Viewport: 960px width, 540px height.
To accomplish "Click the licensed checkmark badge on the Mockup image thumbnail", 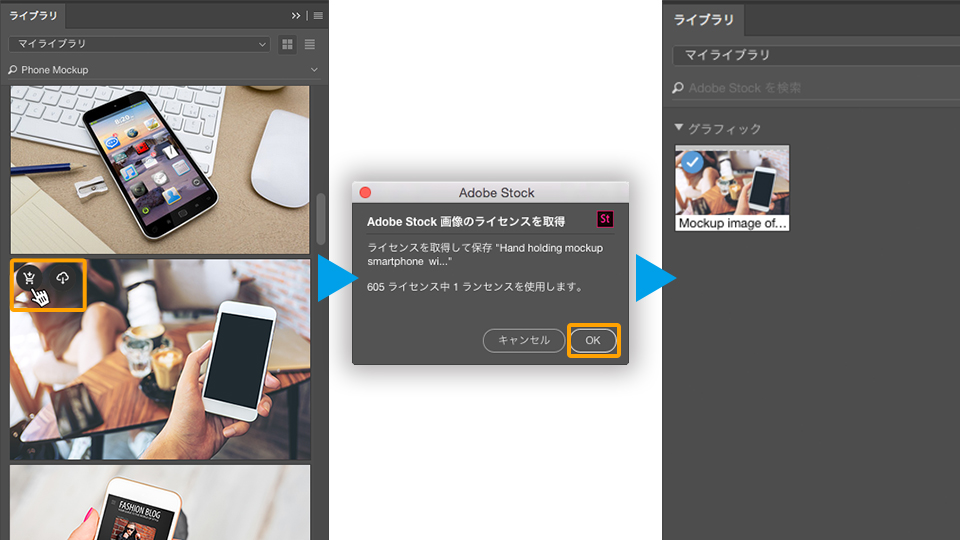I will [692, 162].
